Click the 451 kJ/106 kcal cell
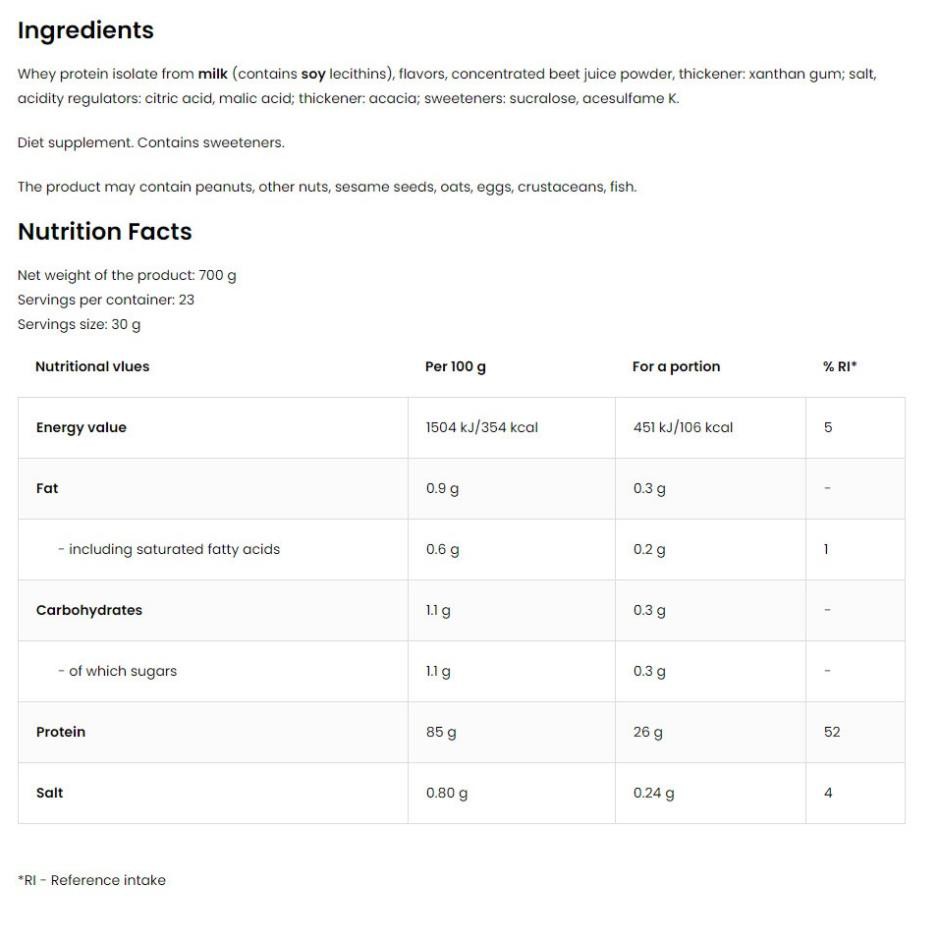This screenshot has height=938, width=938. tap(683, 428)
